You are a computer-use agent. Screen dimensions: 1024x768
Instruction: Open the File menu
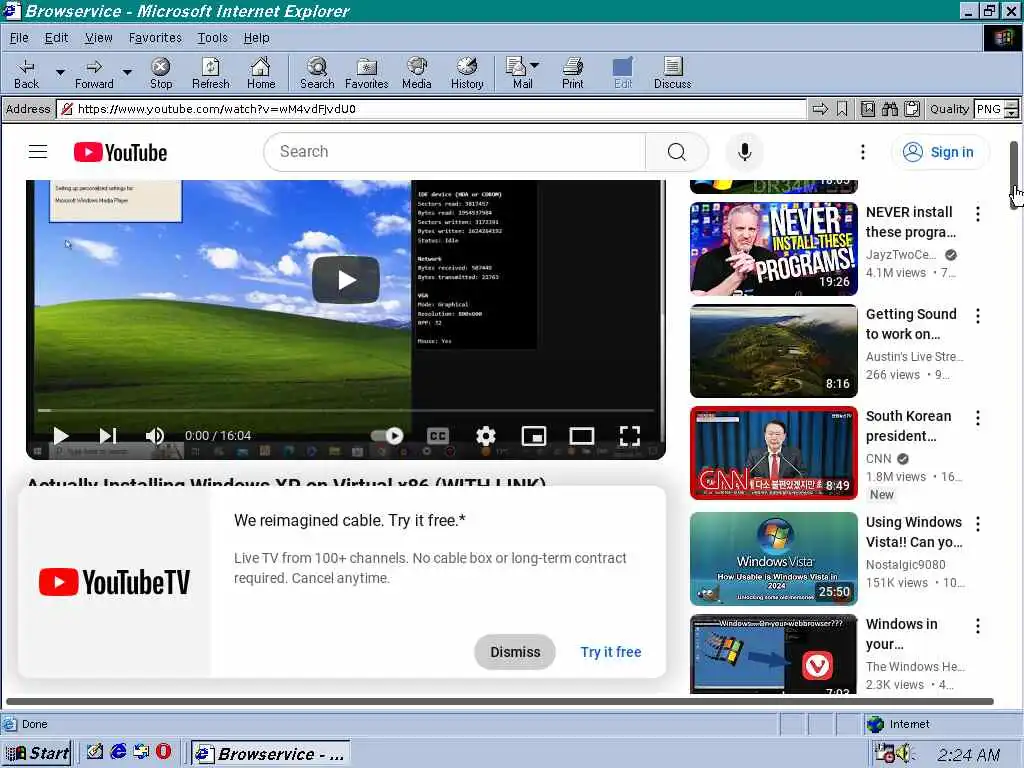tap(19, 38)
